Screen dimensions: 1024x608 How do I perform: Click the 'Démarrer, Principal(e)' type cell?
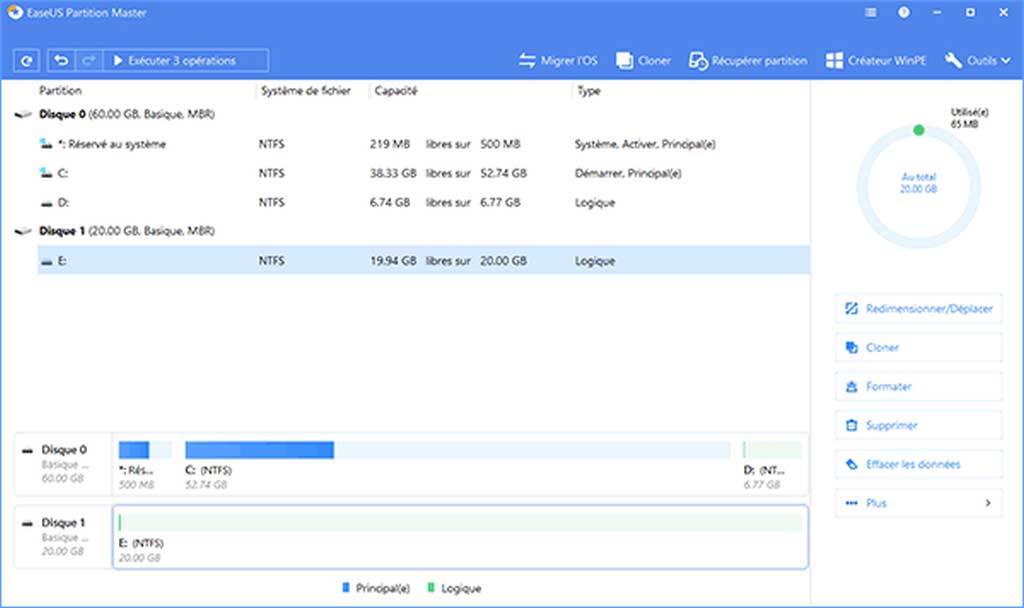click(x=628, y=173)
